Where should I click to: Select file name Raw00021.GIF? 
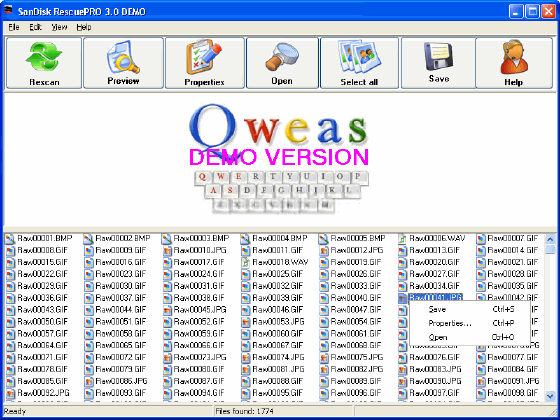click(513, 262)
